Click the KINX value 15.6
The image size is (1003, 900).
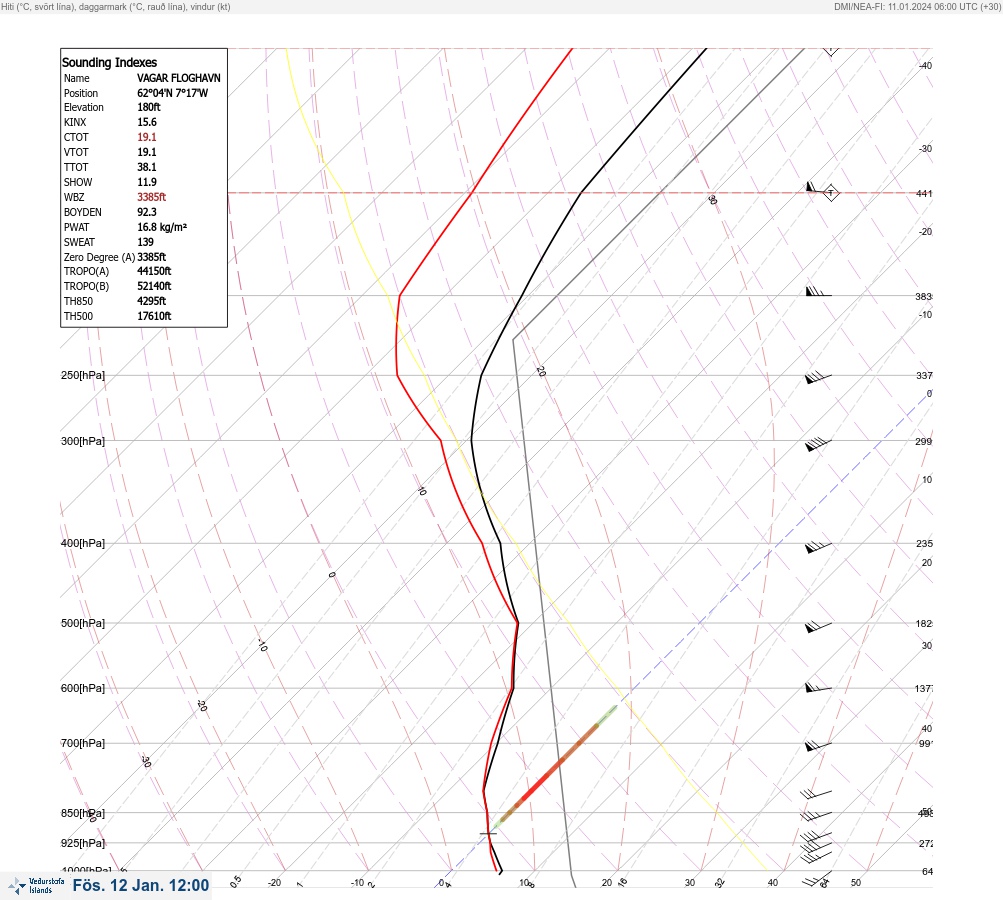click(x=147, y=122)
